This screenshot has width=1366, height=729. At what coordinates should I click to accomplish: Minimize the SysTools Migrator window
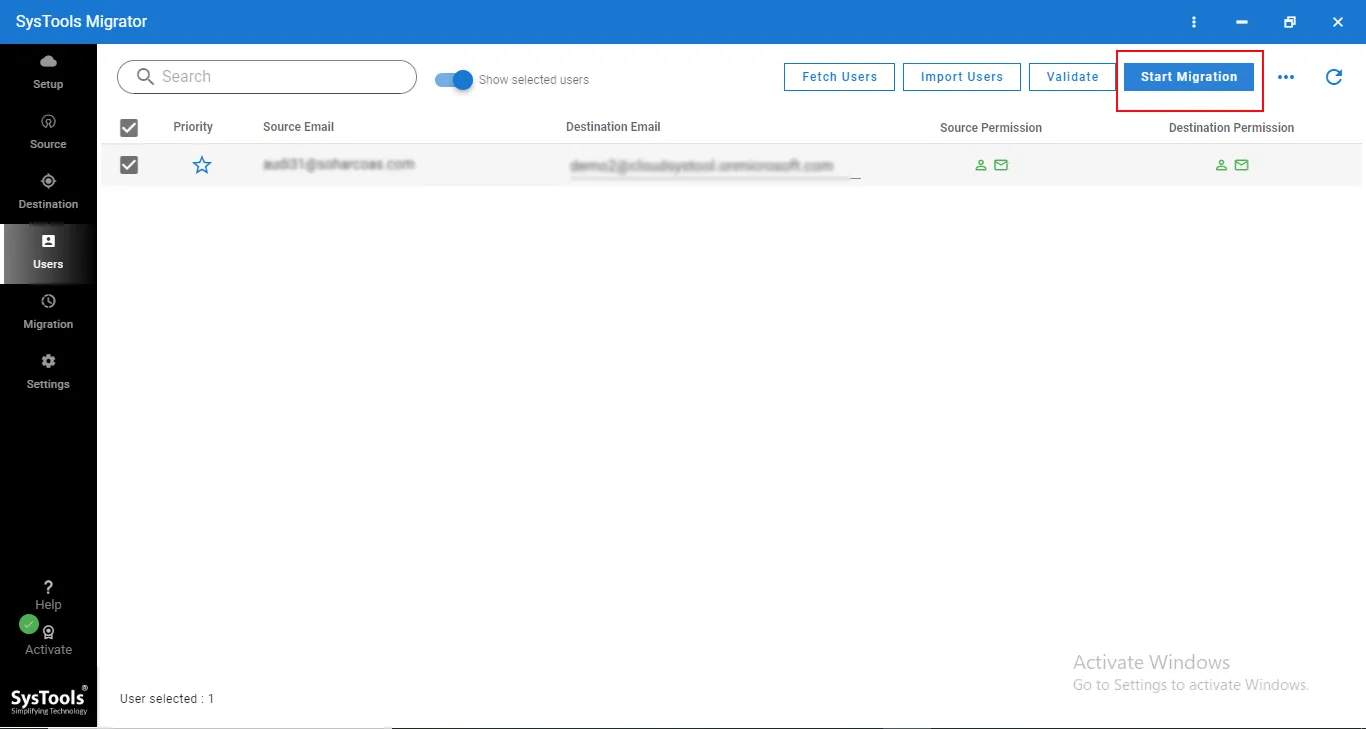point(1242,22)
